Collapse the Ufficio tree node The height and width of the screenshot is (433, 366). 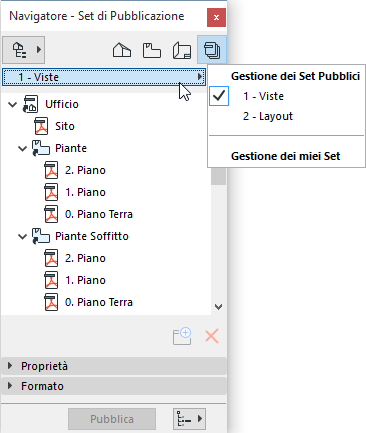[13, 104]
